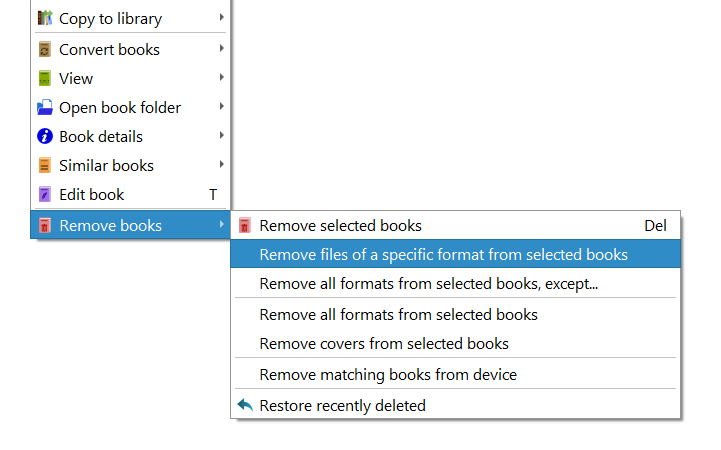Expand the Similar books submenu arrow
The image size is (721, 450).
[220, 165]
